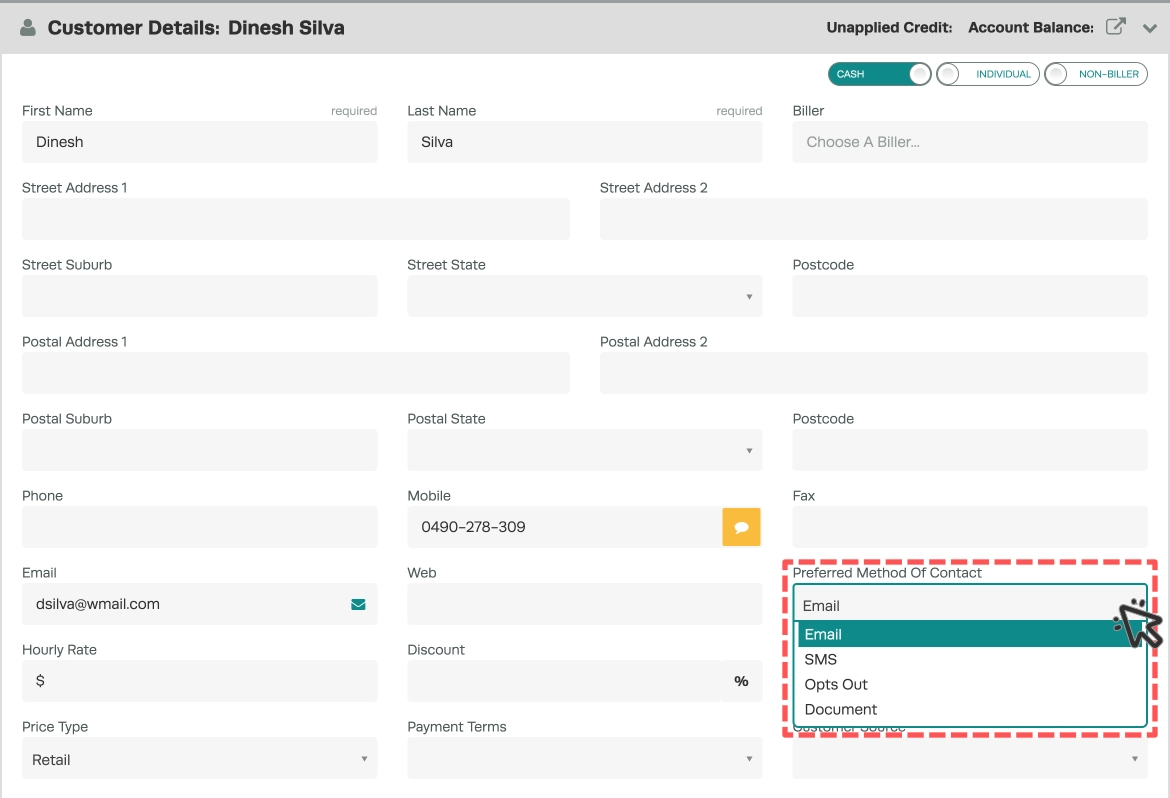Toggle the INDIVIDUAL switch
The image size is (1170, 798).
987,74
